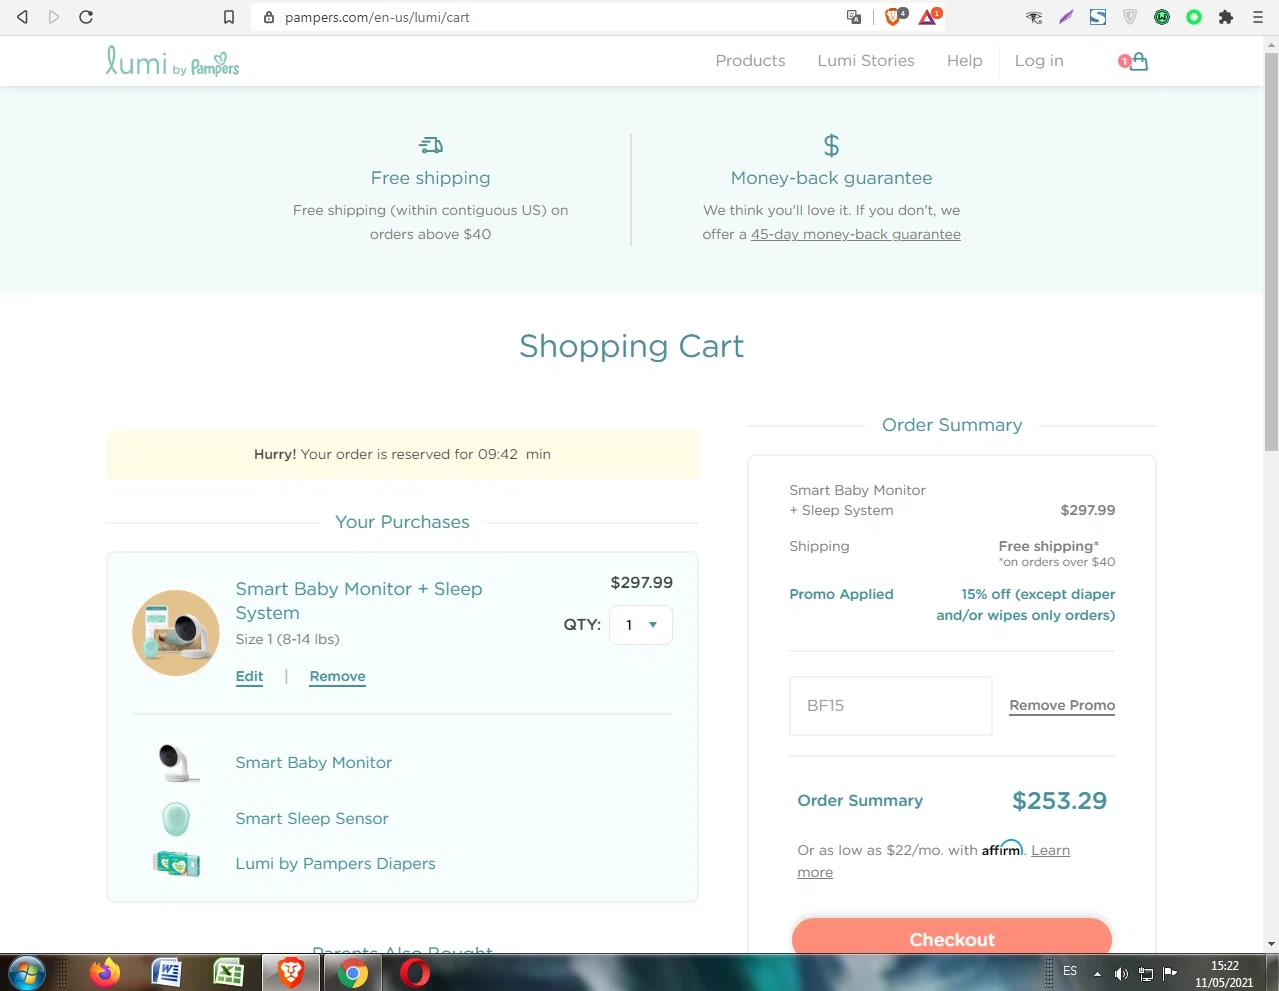The height and width of the screenshot is (991, 1279).
Task: Open the QTY quantity dropdown
Action: click(x=641, y=625)
